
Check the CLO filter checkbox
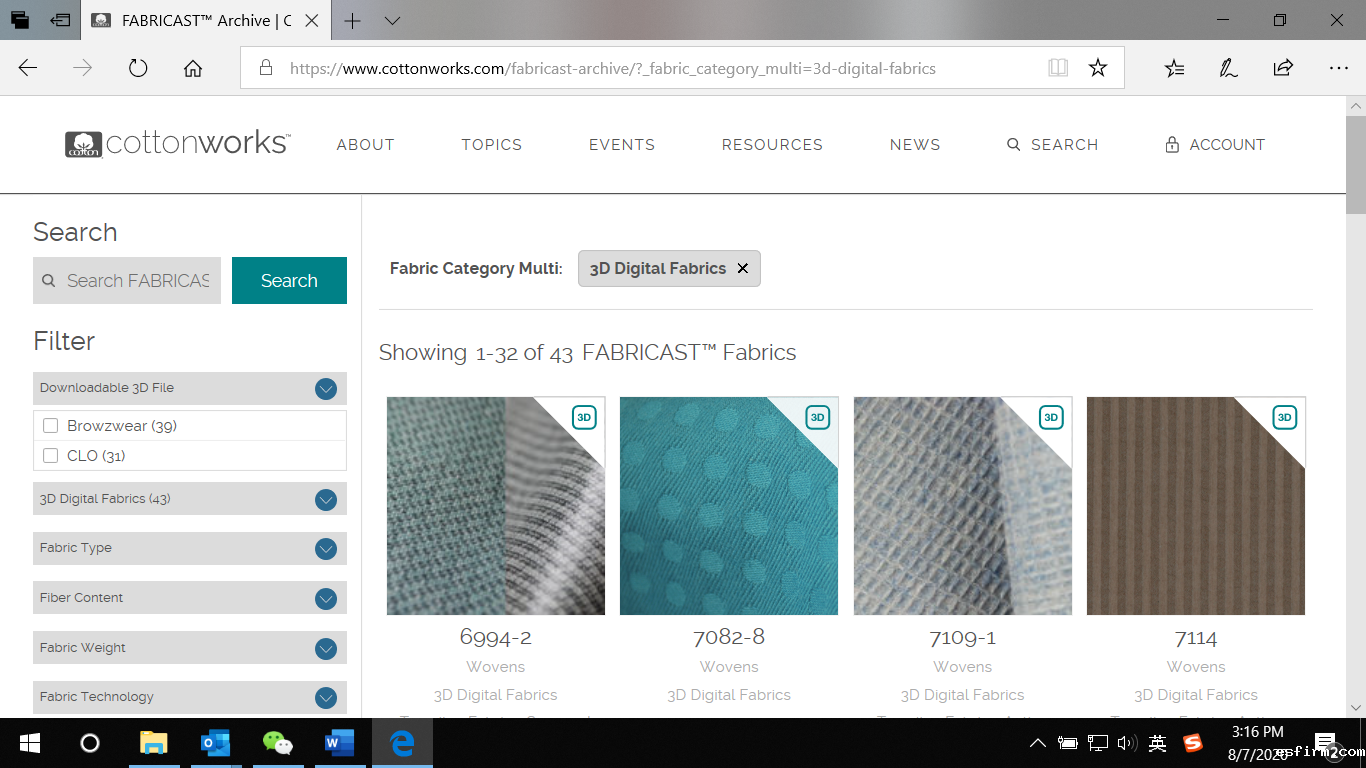[51, 456]
